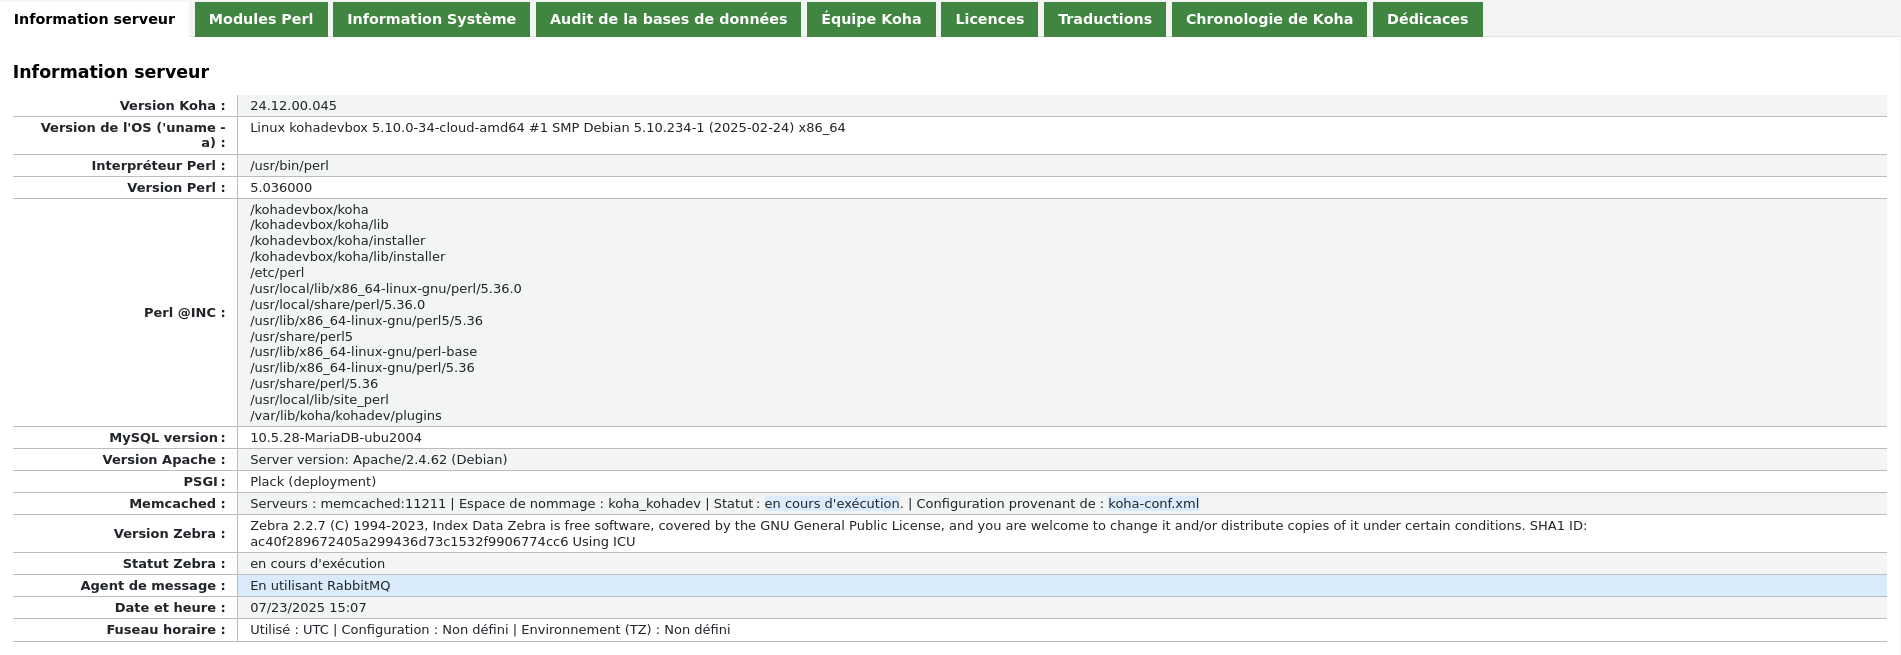Select the Plack (deployment) value
This screenshot has height=655, width=1901.
(x=313, y=482)
